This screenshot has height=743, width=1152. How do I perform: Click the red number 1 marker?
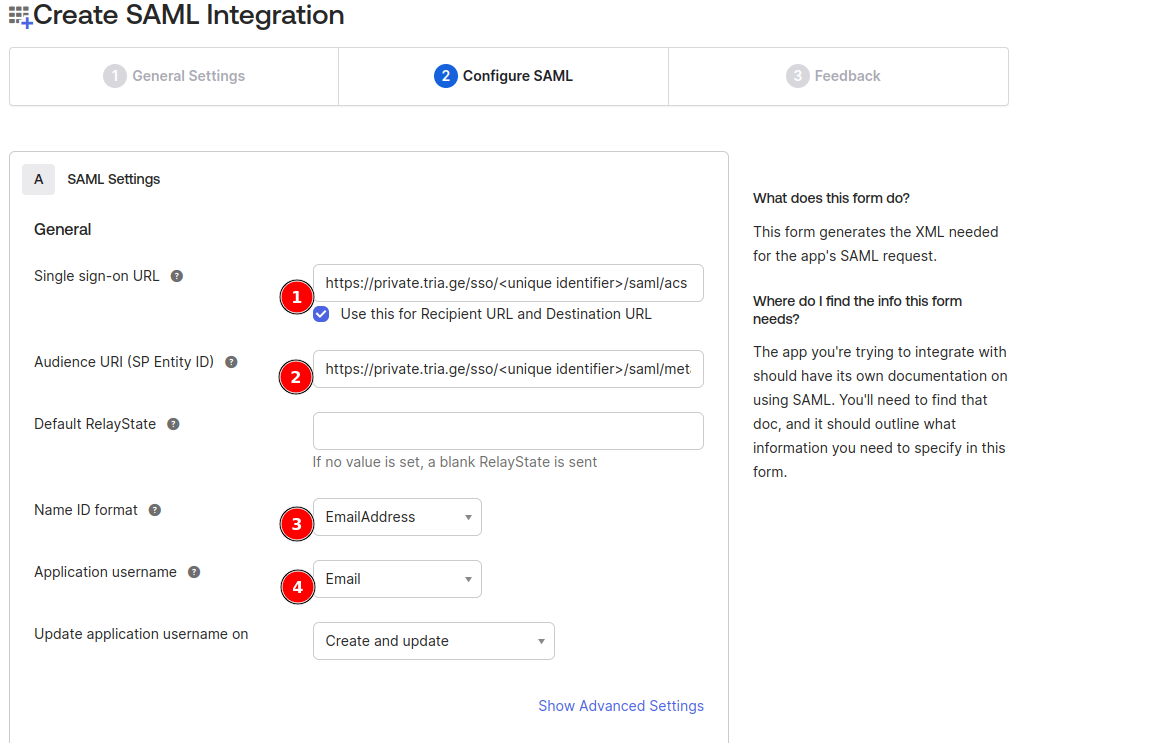[x=296, y=297]
